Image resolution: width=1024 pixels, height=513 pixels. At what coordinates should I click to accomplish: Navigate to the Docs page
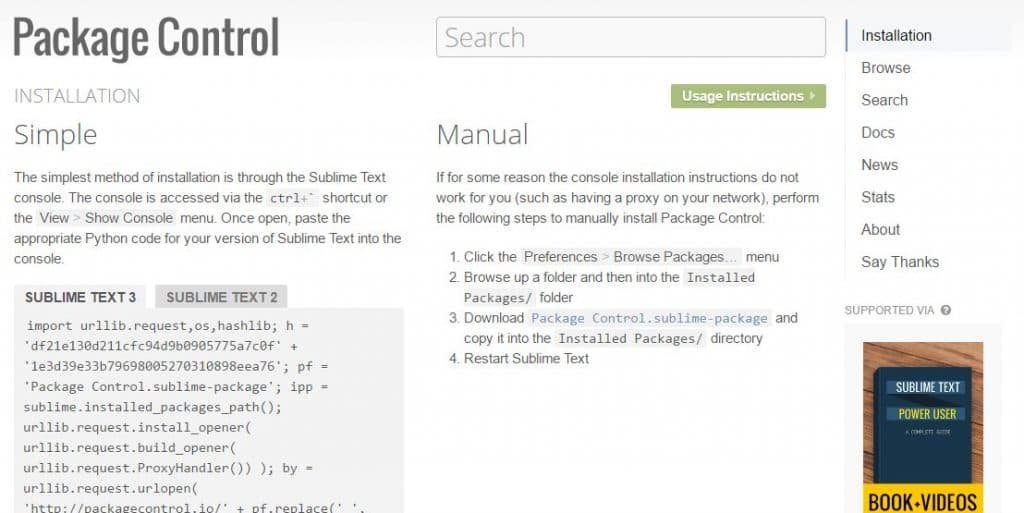pos(878,132)
